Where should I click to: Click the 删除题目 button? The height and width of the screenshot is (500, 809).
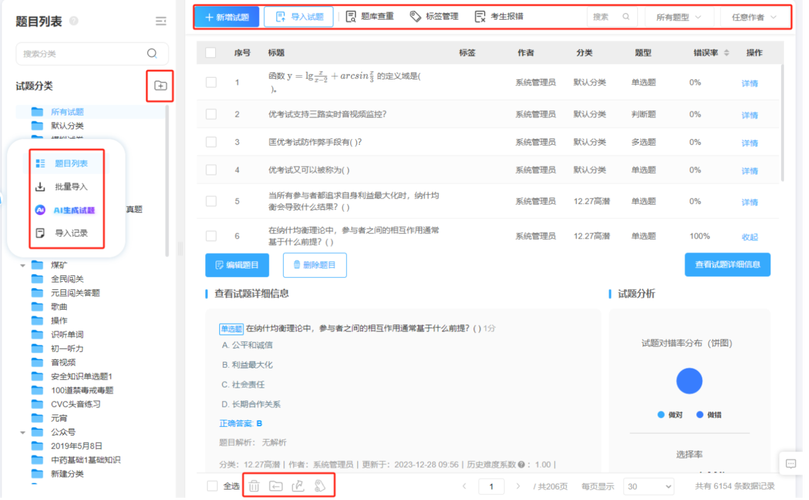[315, 265]
